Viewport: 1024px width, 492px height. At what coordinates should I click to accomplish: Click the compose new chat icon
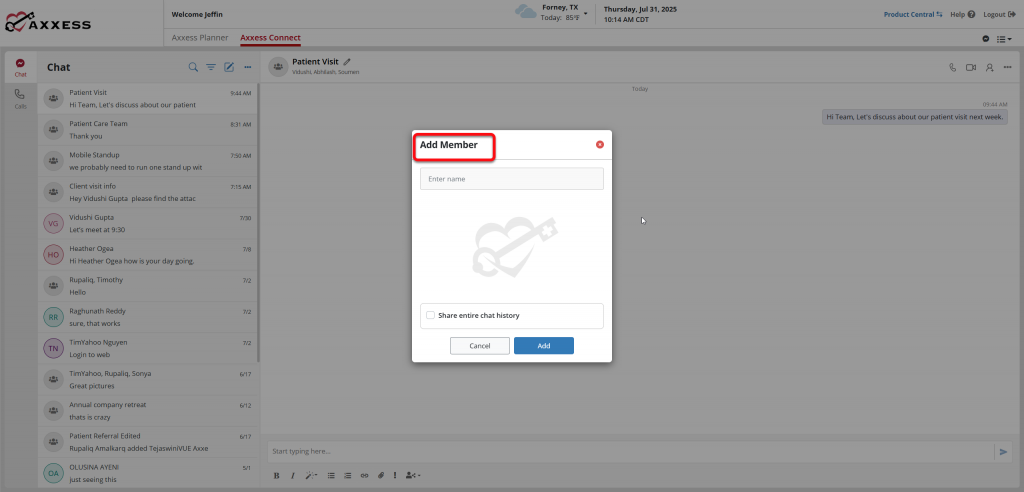click(x=229, y=67)
